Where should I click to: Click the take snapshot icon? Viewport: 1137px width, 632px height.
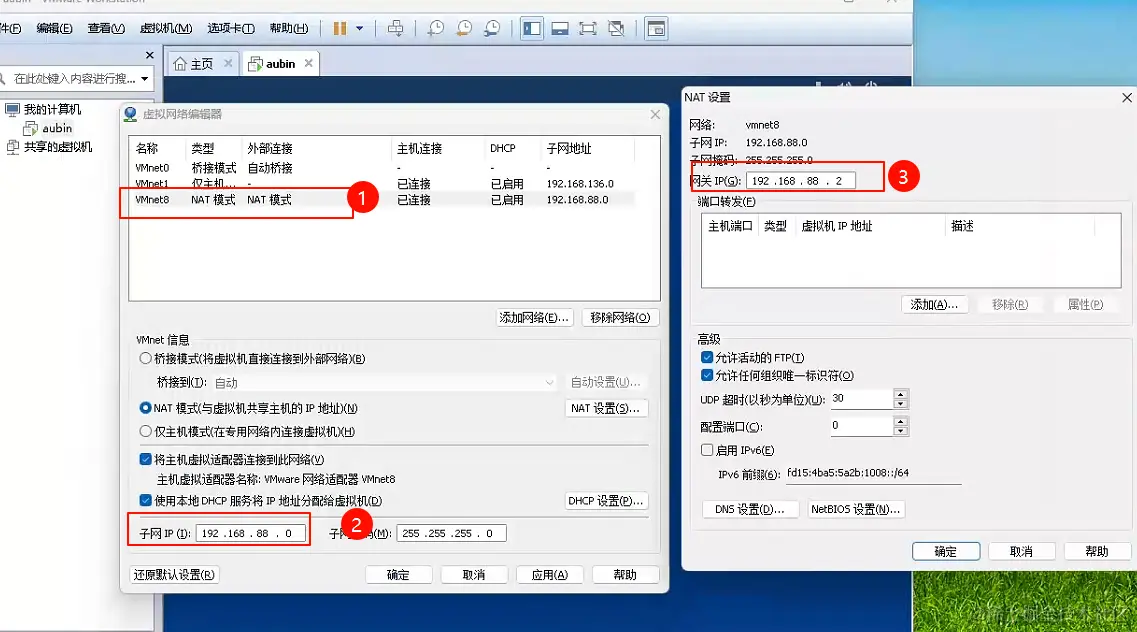pyautogui.click(x=436, y=28)
